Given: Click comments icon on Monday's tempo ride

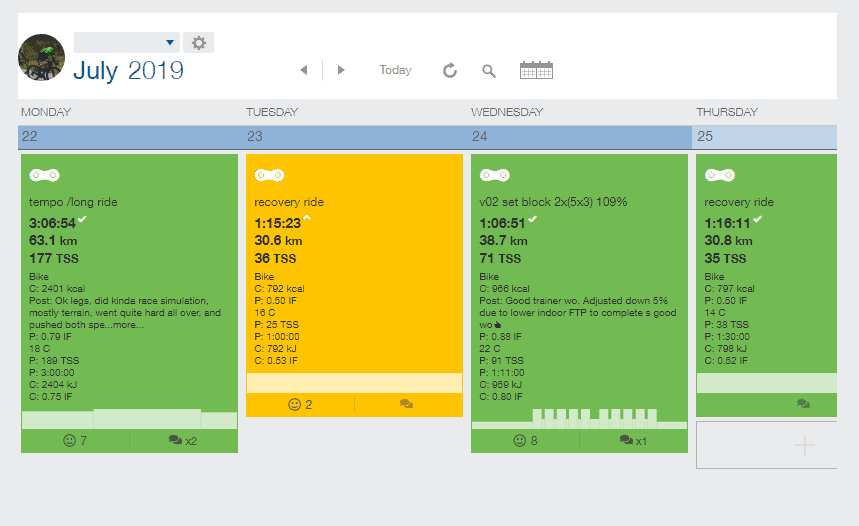Looking at the screenshot, I should click(x=176, y=440).
